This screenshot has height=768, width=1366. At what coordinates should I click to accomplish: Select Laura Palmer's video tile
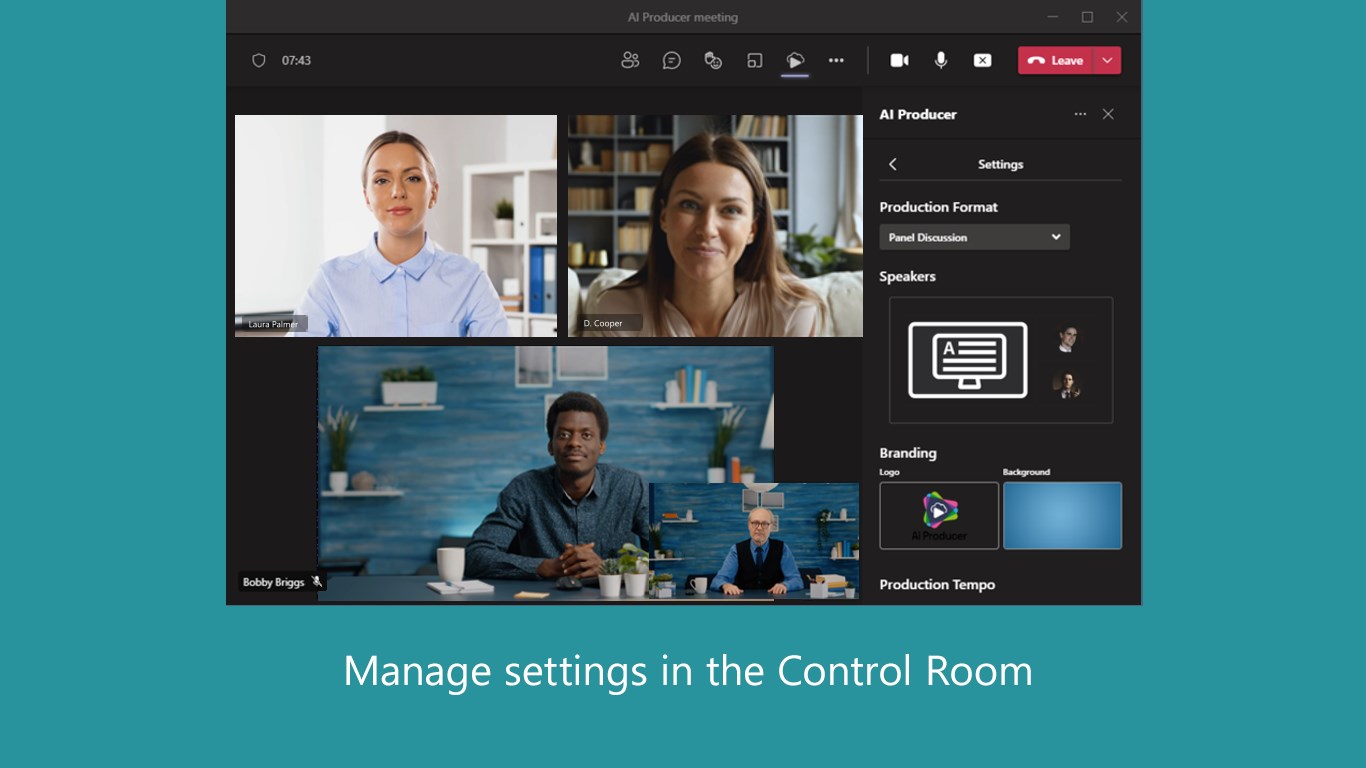396,226
